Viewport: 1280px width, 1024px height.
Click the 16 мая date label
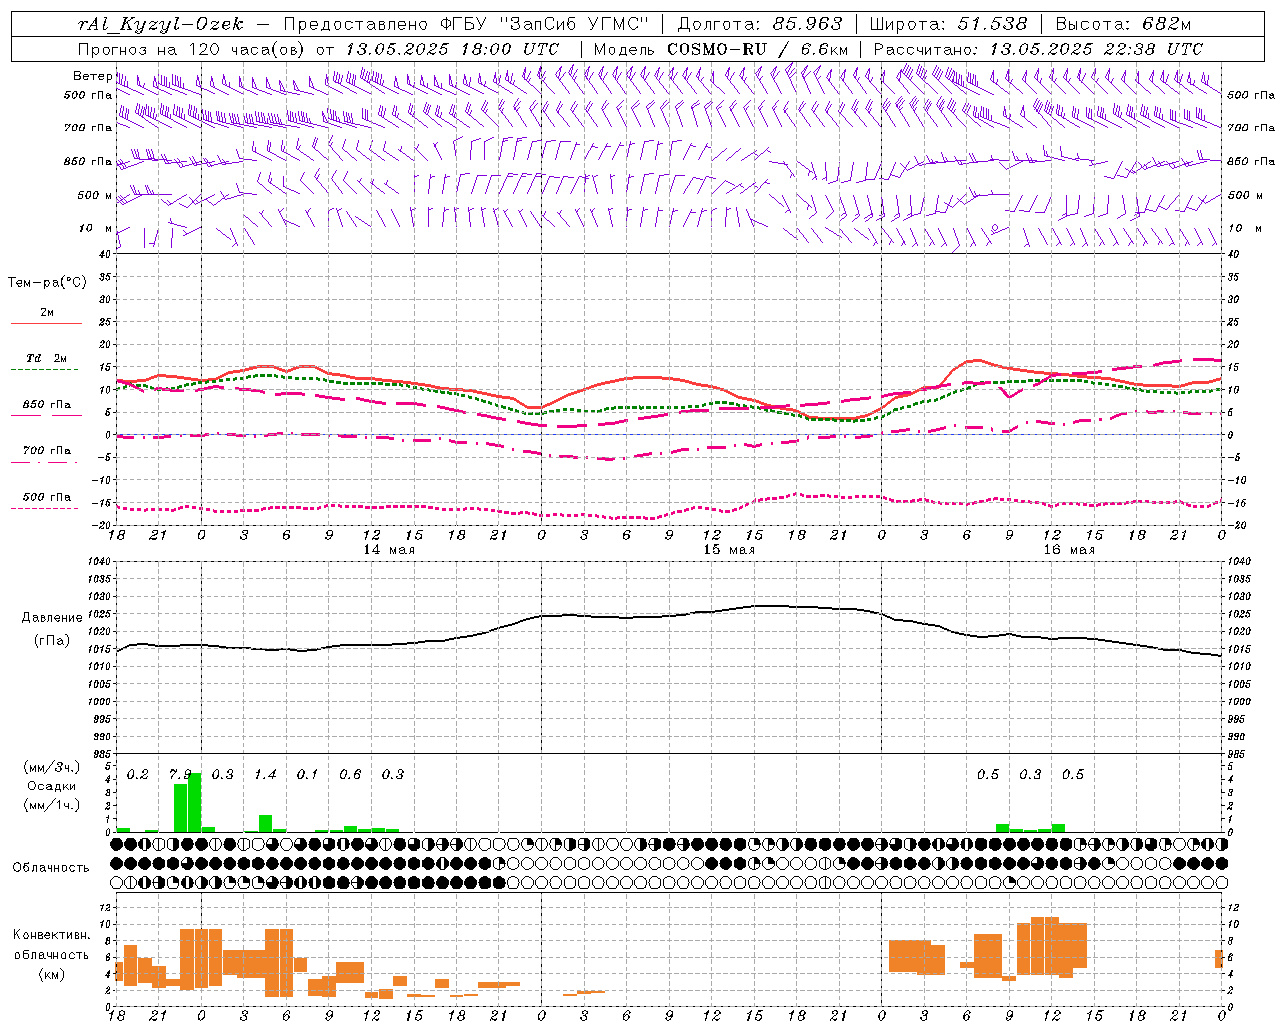1069,550
